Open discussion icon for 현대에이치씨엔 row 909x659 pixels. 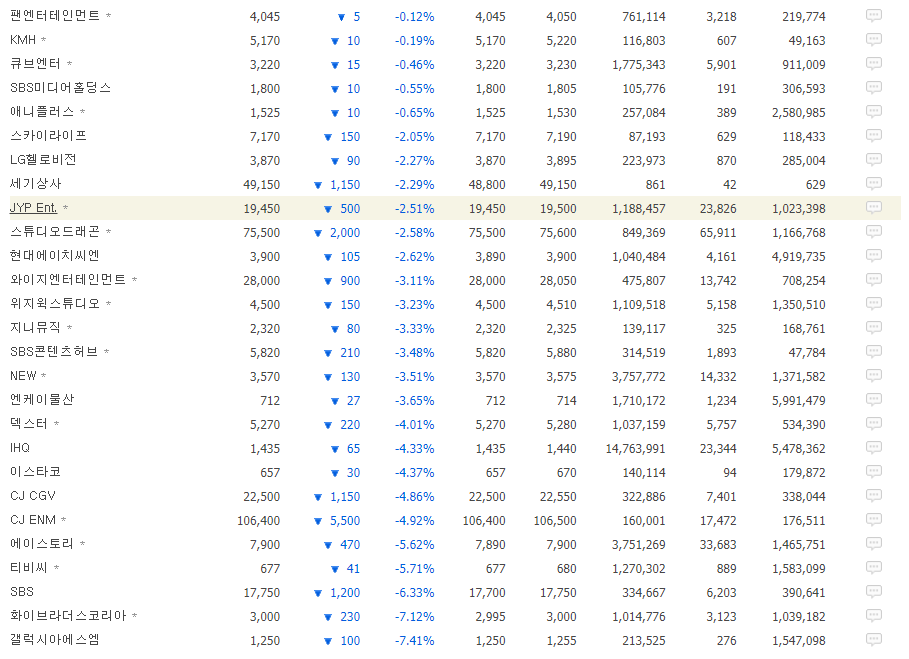[x=874, y=256]
